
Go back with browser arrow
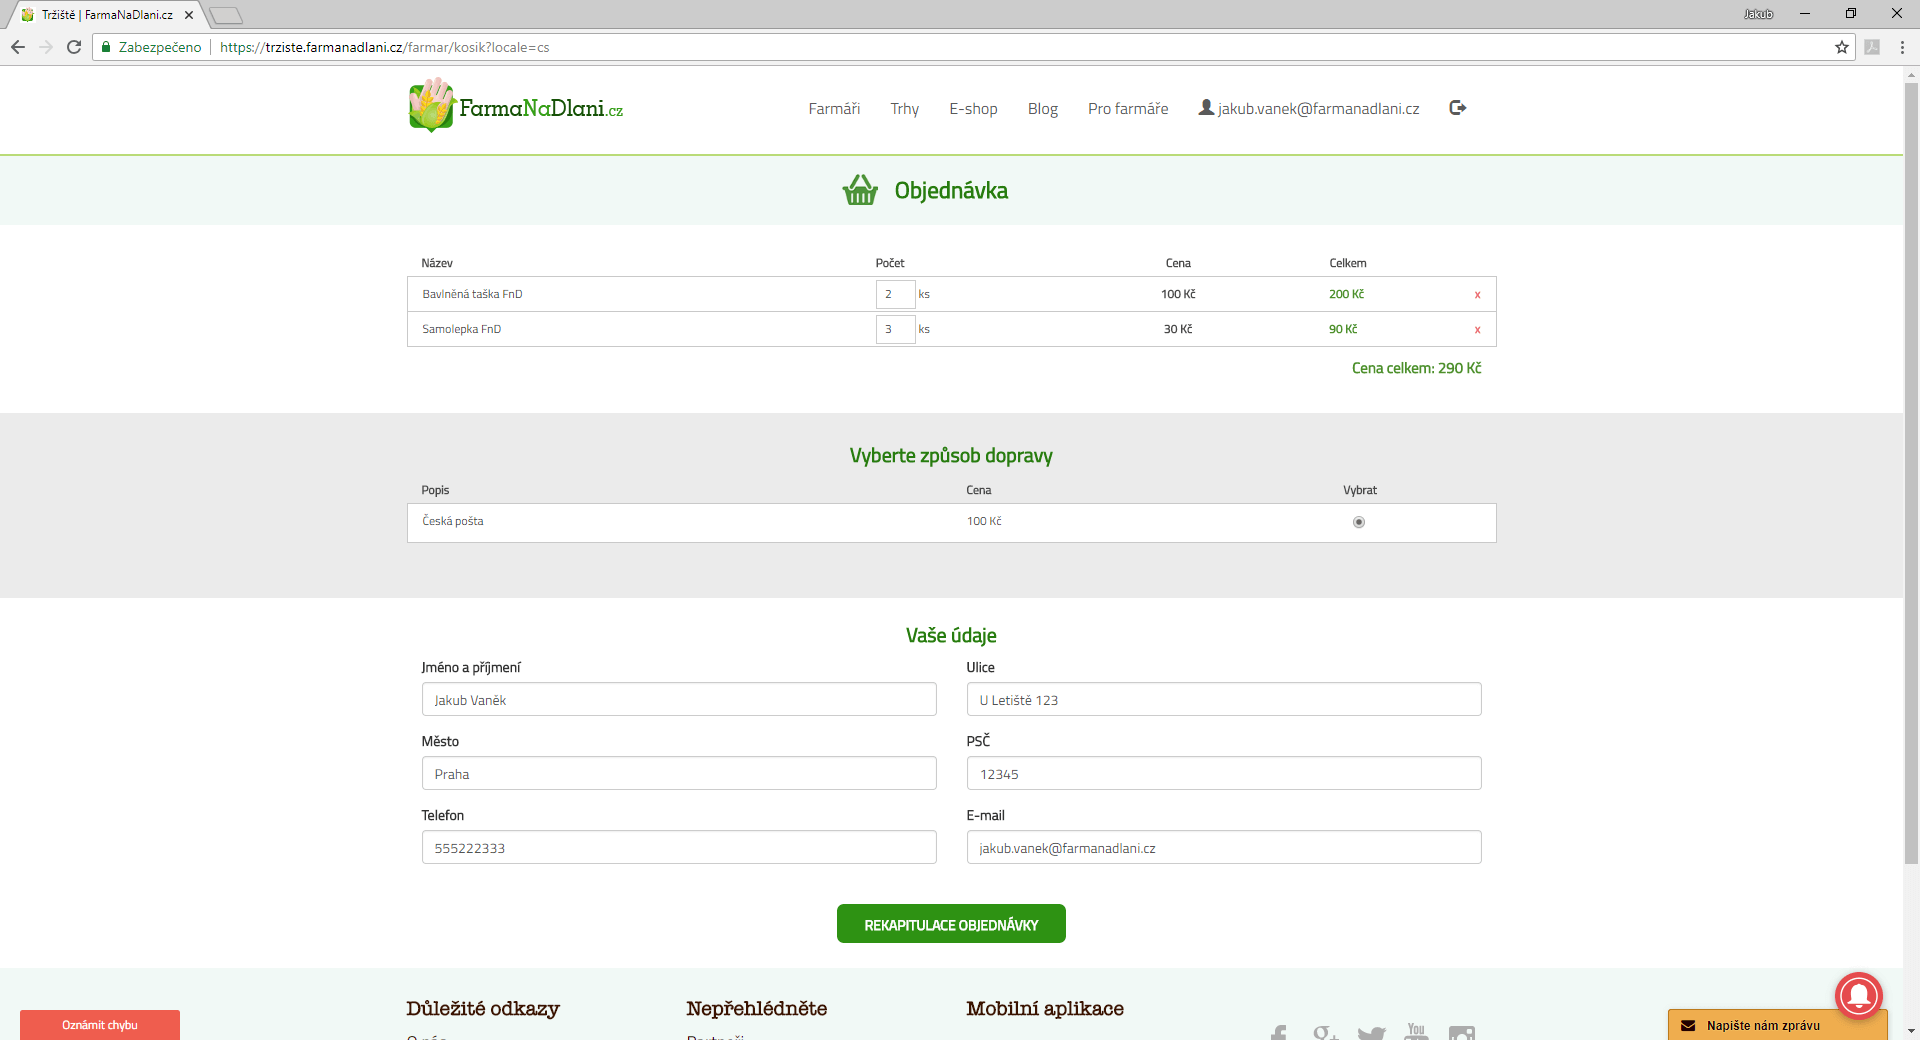click(18, 47)
